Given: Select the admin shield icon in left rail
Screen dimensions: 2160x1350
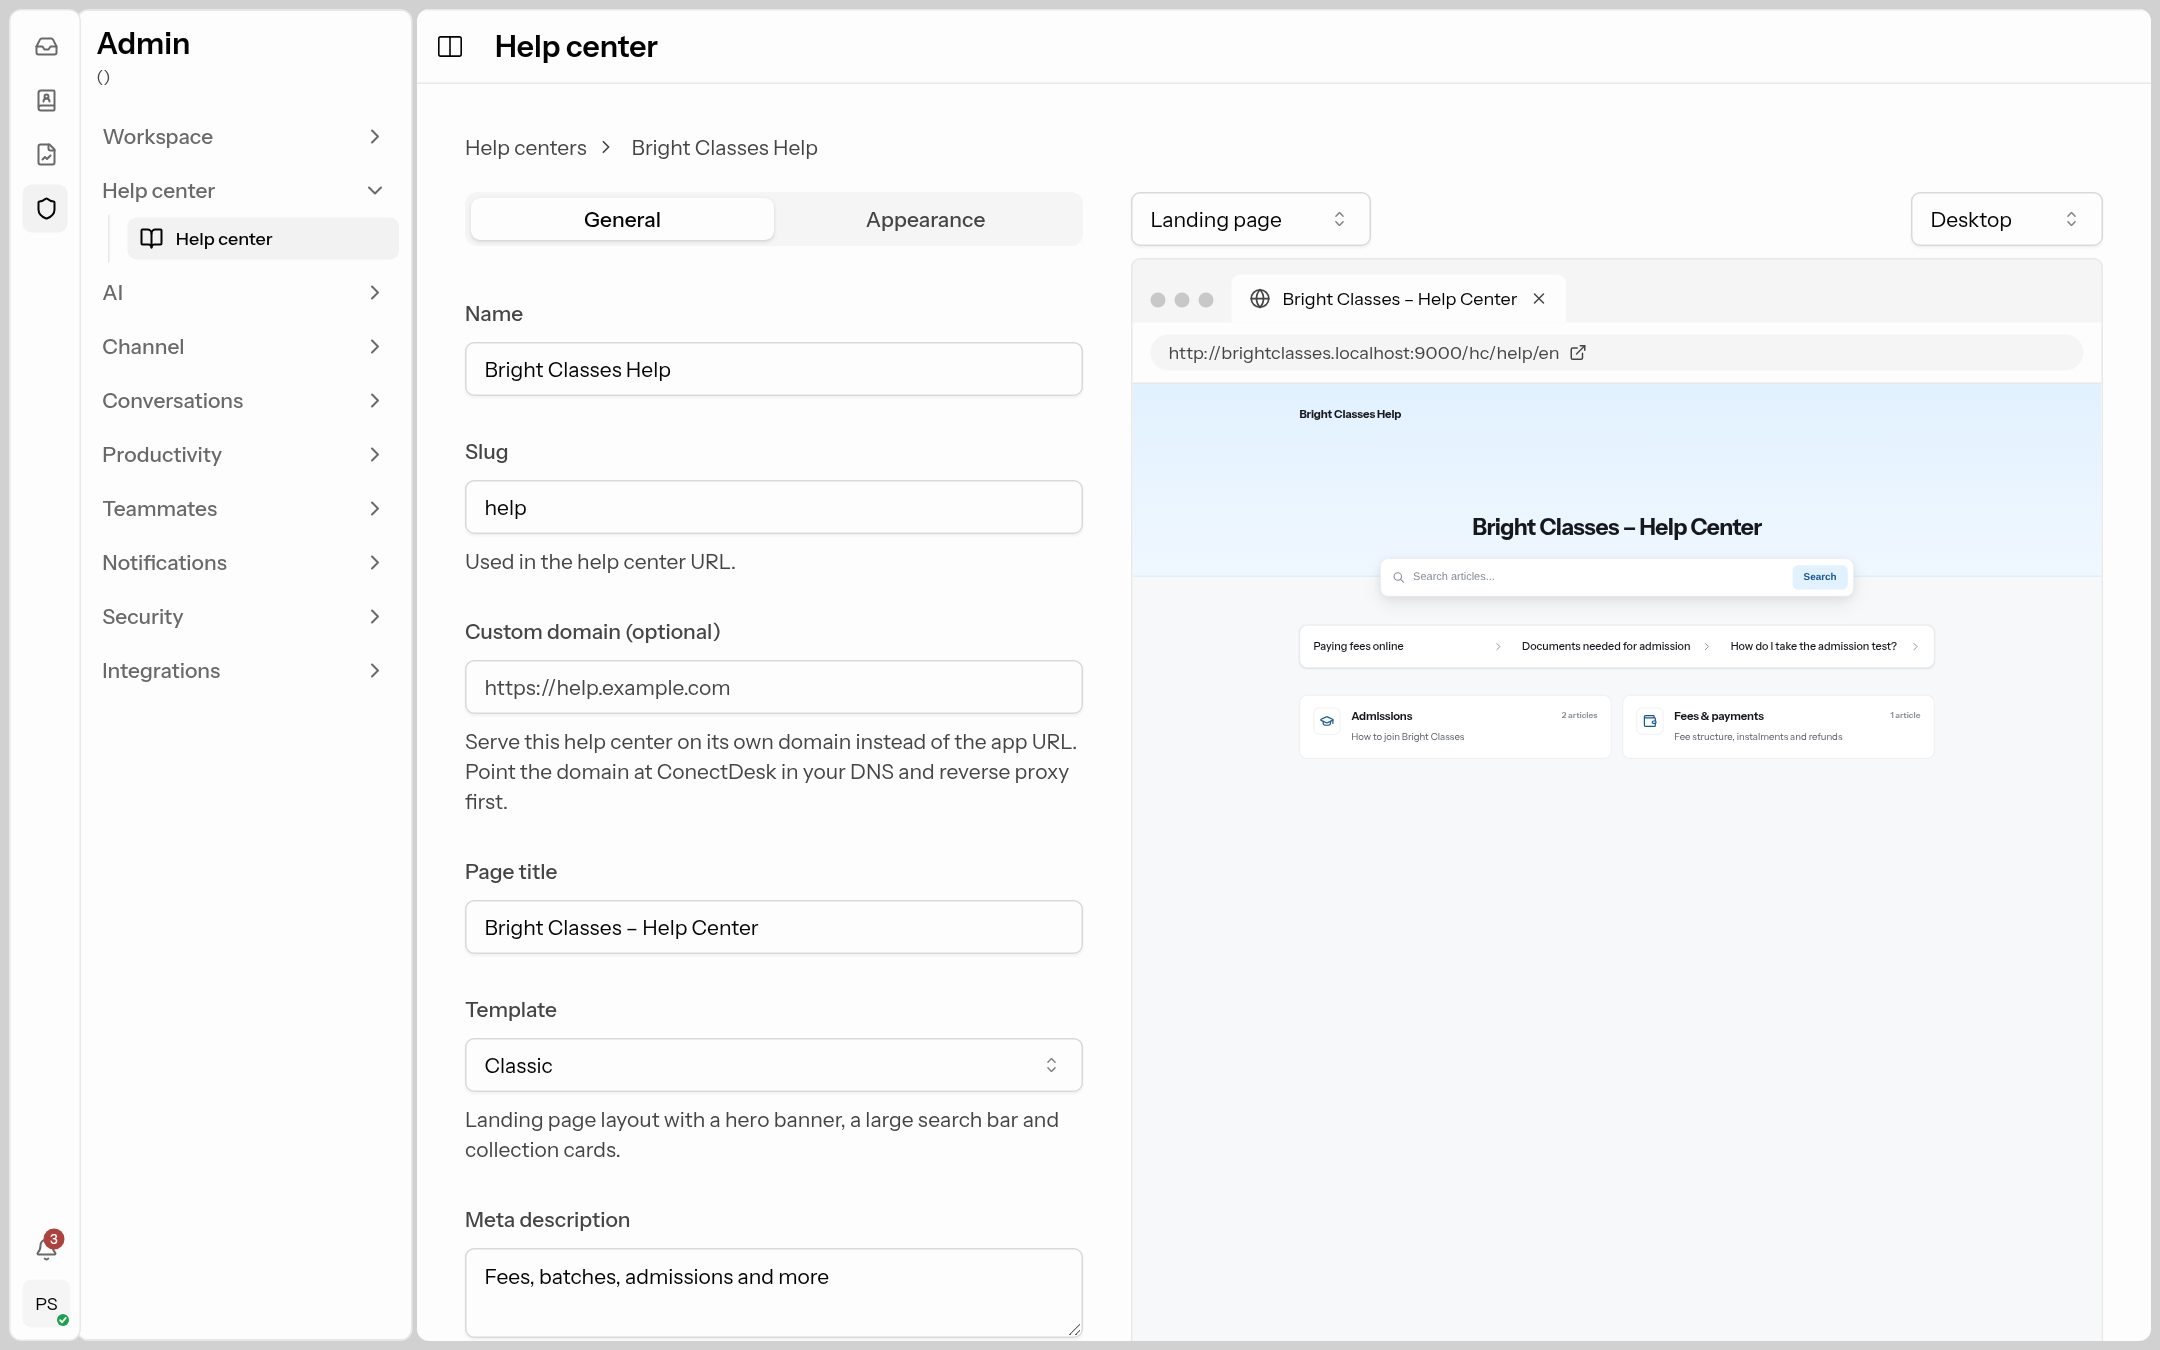Looking at the screenshot, I should (x=46, y=208).
